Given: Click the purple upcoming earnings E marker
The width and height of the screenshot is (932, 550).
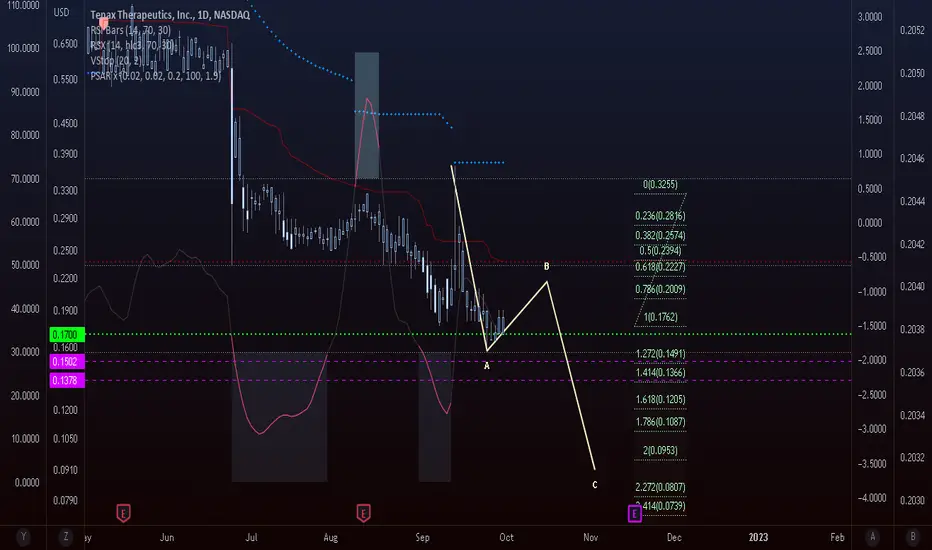Looking at the screenshot, I should click(x=634, y=514).
